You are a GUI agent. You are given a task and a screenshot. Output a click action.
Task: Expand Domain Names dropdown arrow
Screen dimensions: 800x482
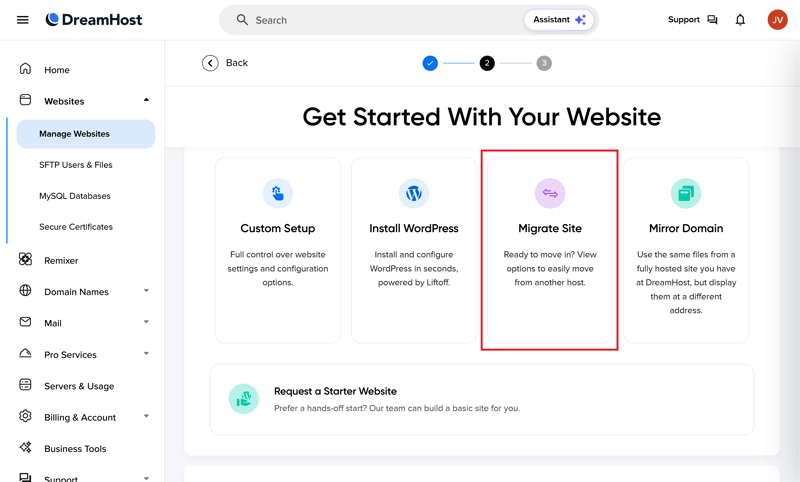pyautogui.click(x=146, y=291)
